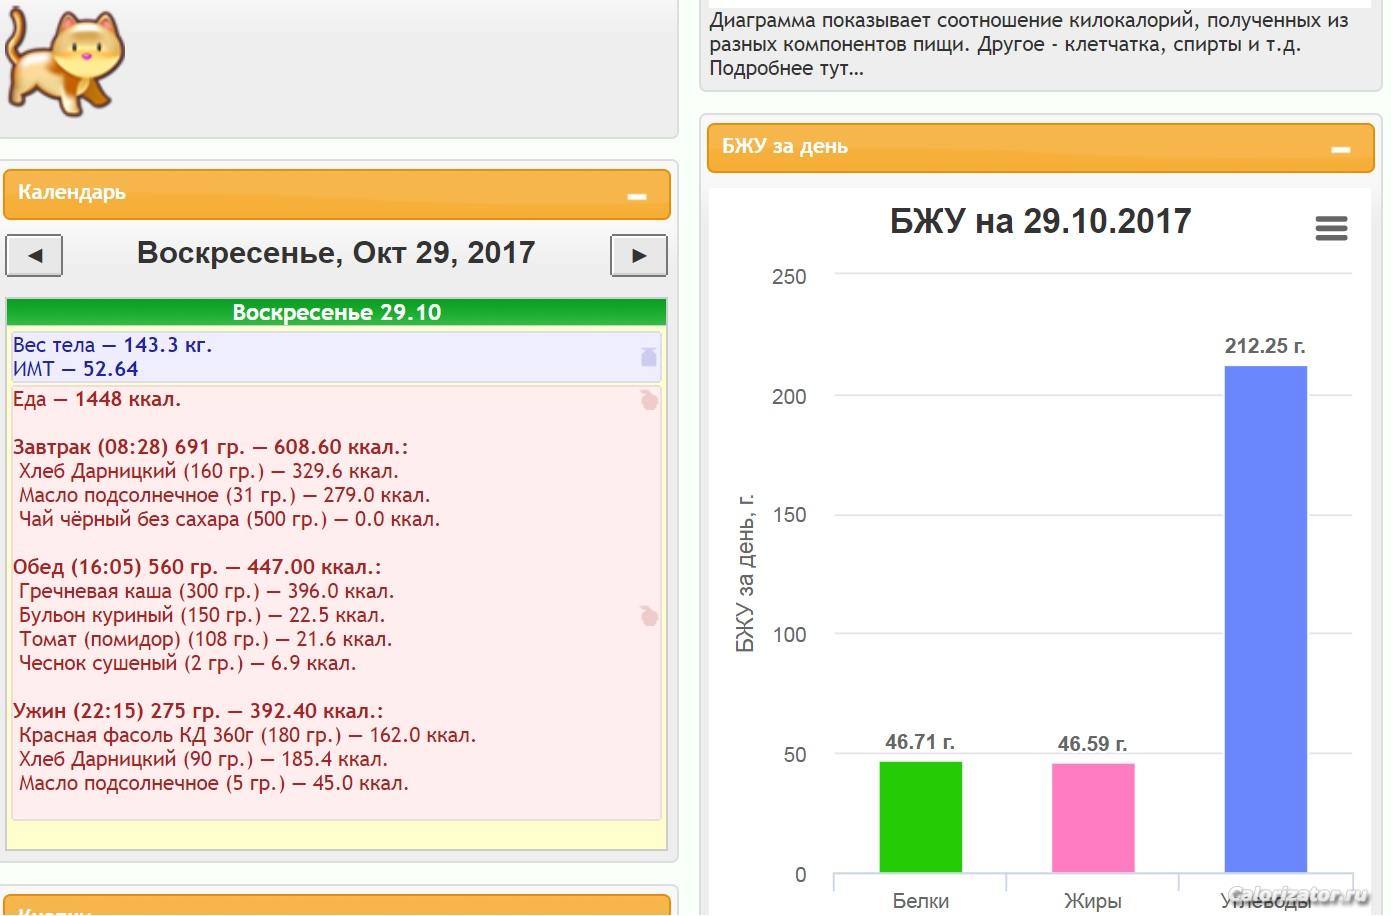Image resolution: width=1391 pixels, height=916 pixels.
Task: Collapse the Календарь panel
Action: tap(637, 197)
